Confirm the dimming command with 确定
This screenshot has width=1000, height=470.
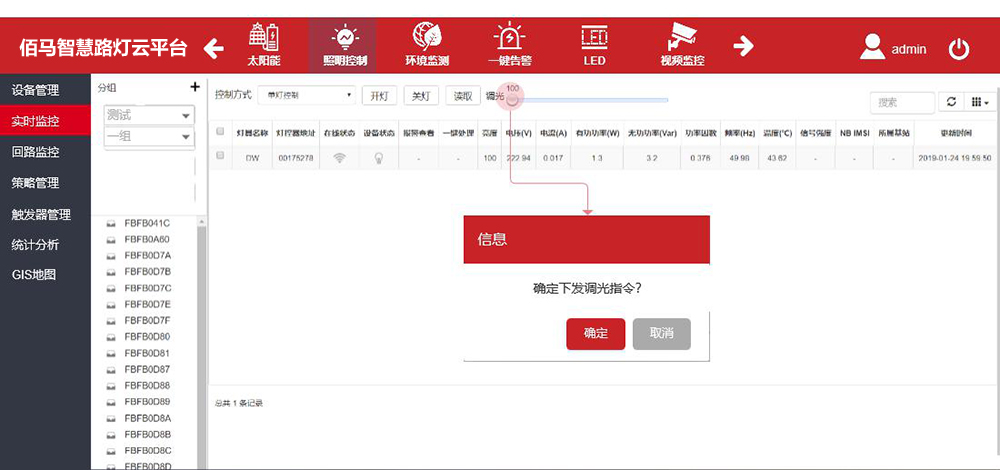pos(596,334)
